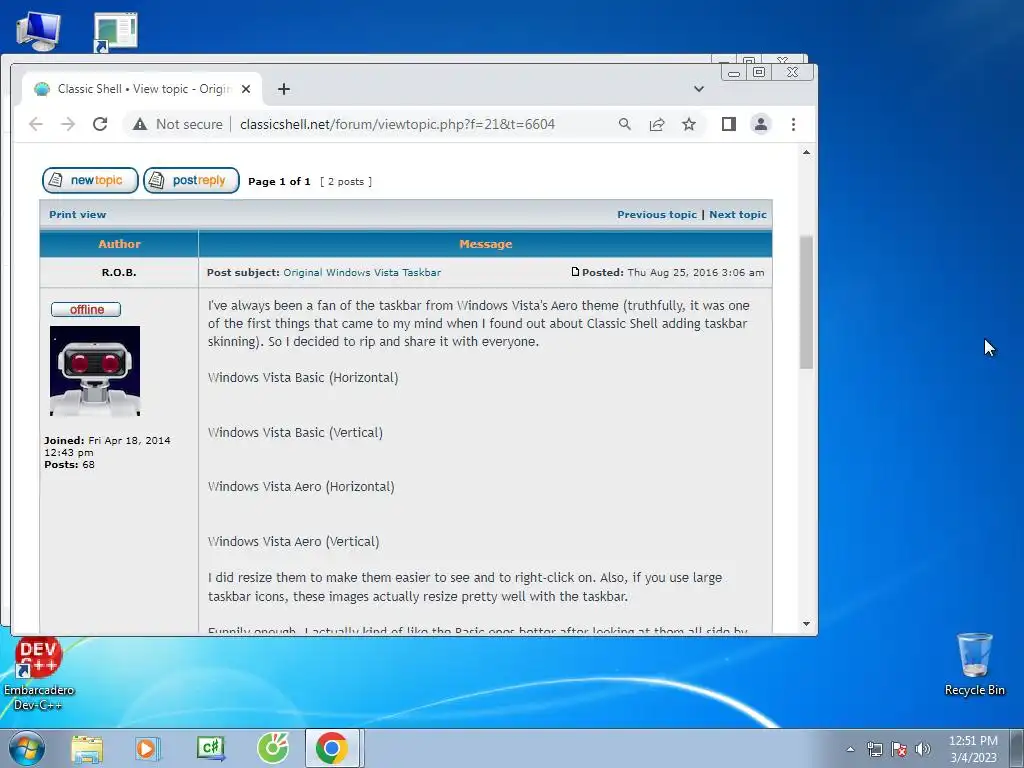
Task: Click the offline status badge
Action: pos(86,310)
